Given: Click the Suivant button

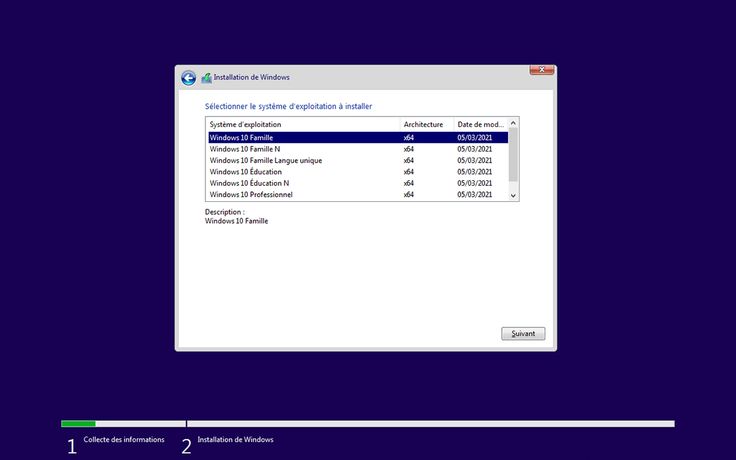Looking at the screenshot, I should pyautogui.click(x=523, y=334).
